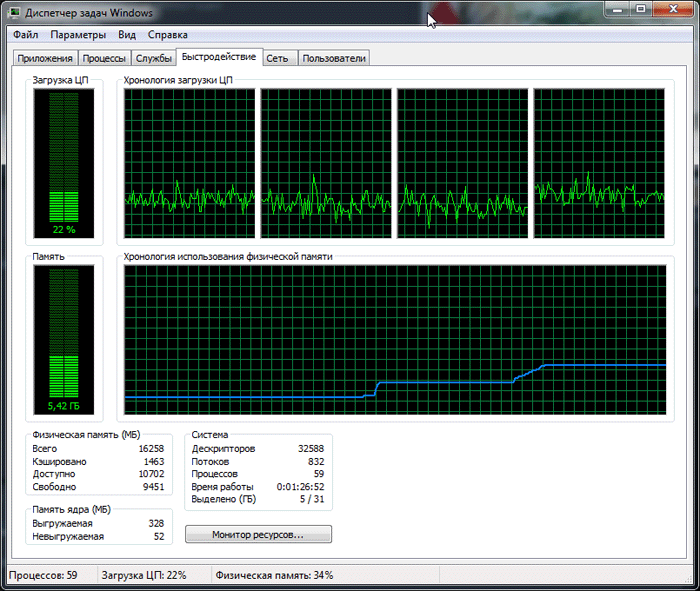
Task: Click the Кэшировано value 1463
Action: (154, 461)
